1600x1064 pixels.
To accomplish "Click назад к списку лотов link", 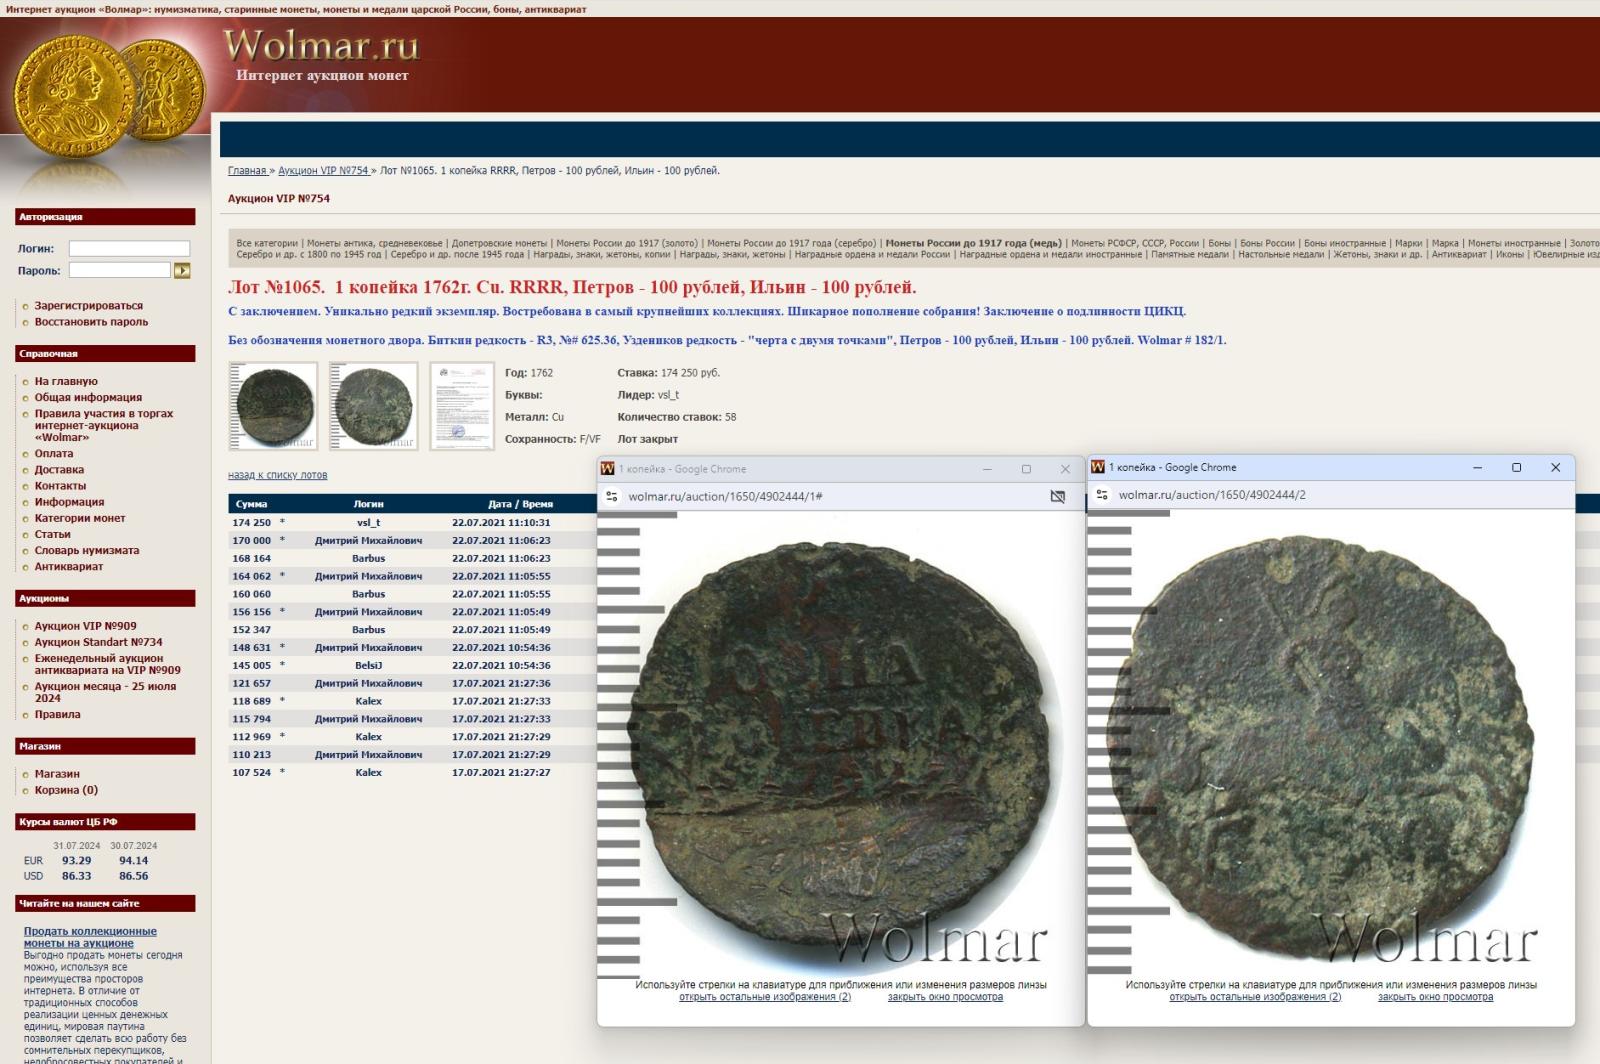I will (x=277, y=475).
